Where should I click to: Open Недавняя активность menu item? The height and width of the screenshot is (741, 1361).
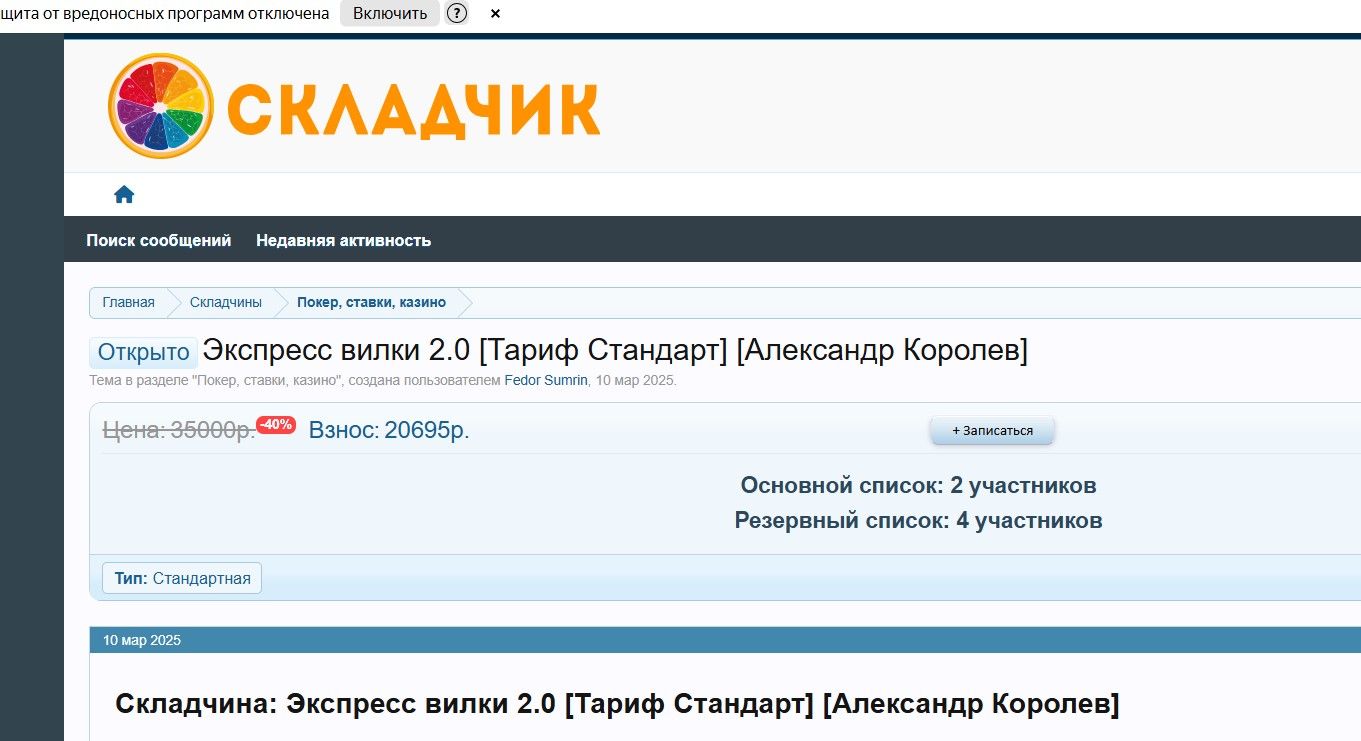point(343,240)
